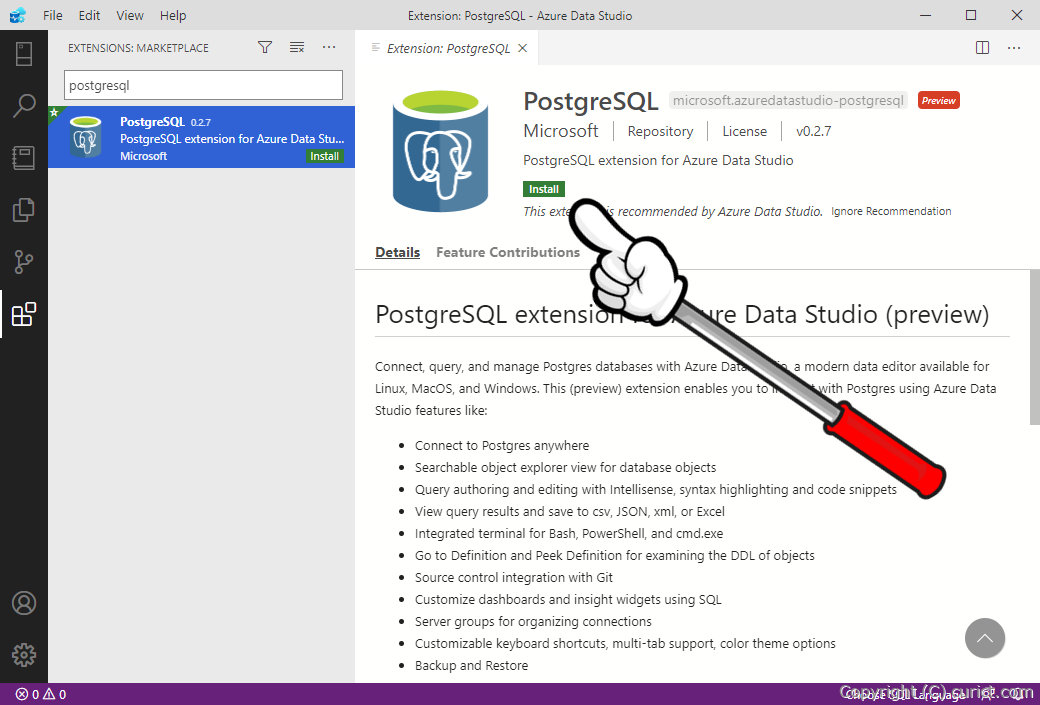Open the Notebooks view
The width and height of the screenshot is (1040, 705).
(24, 158)
